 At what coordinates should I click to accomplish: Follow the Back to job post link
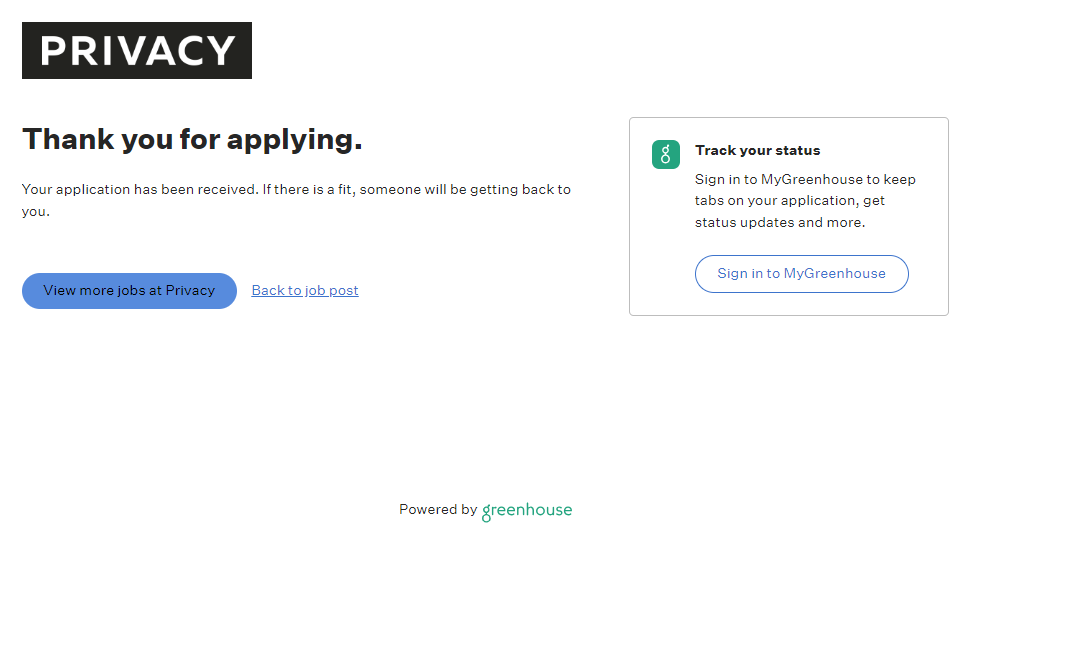(x=305, y=290)
